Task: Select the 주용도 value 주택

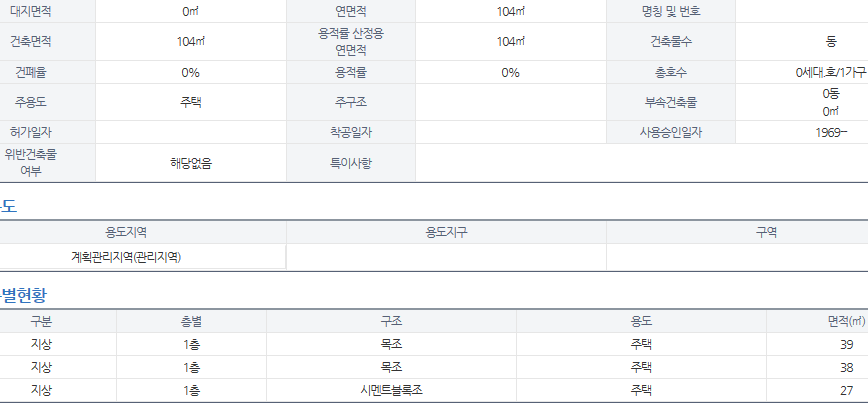Action: (190, 102)
